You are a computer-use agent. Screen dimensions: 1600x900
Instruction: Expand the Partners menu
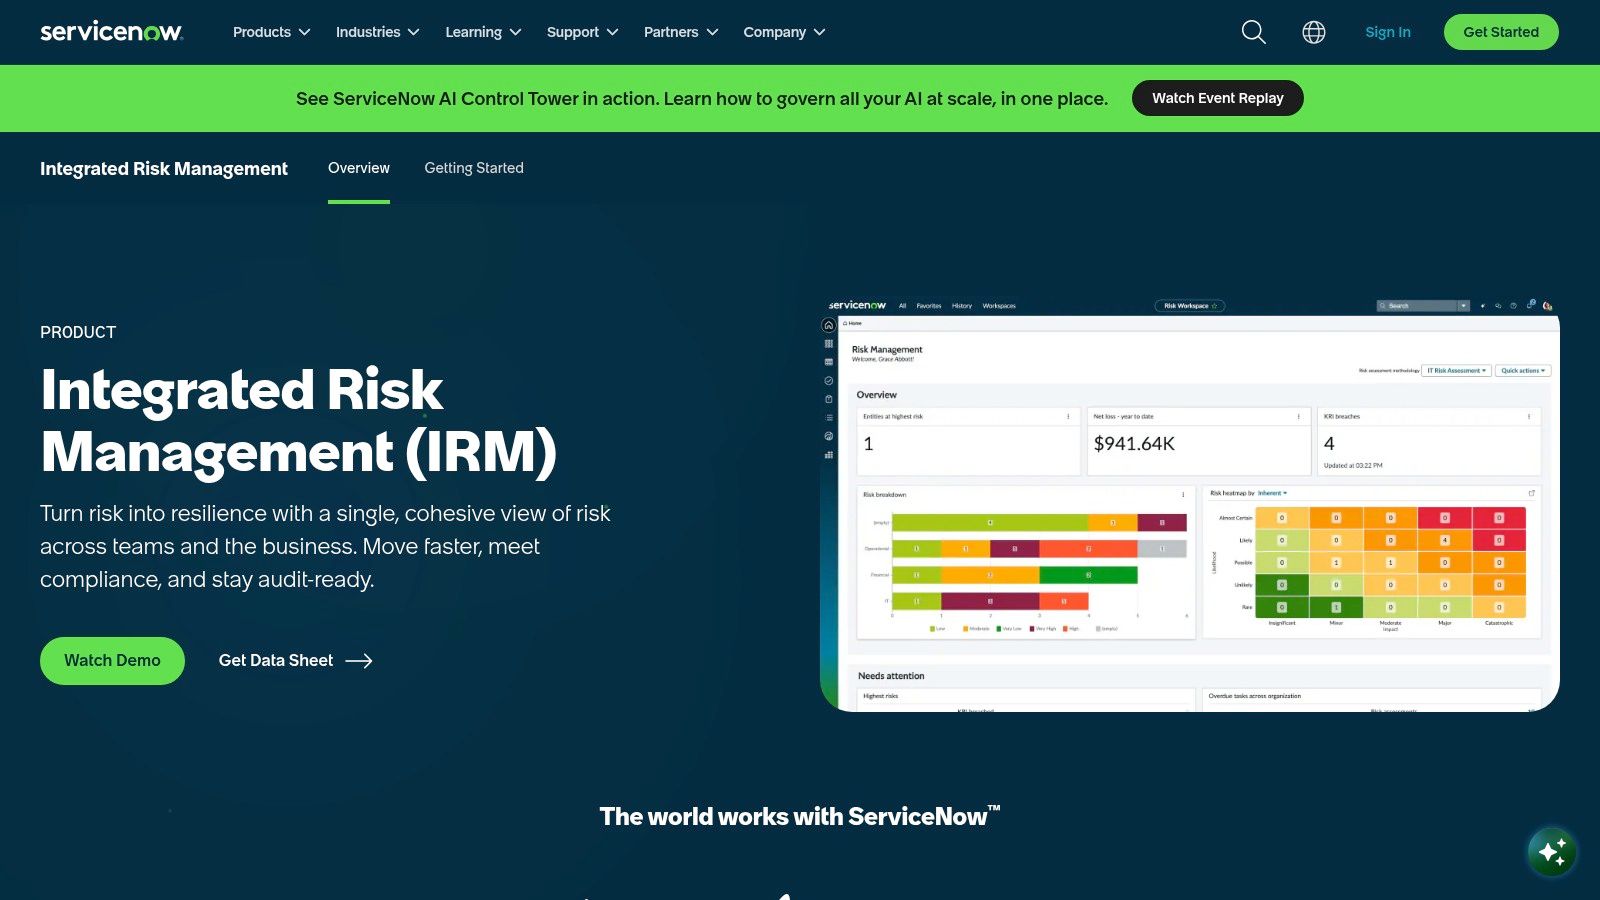tap(681, 32)
